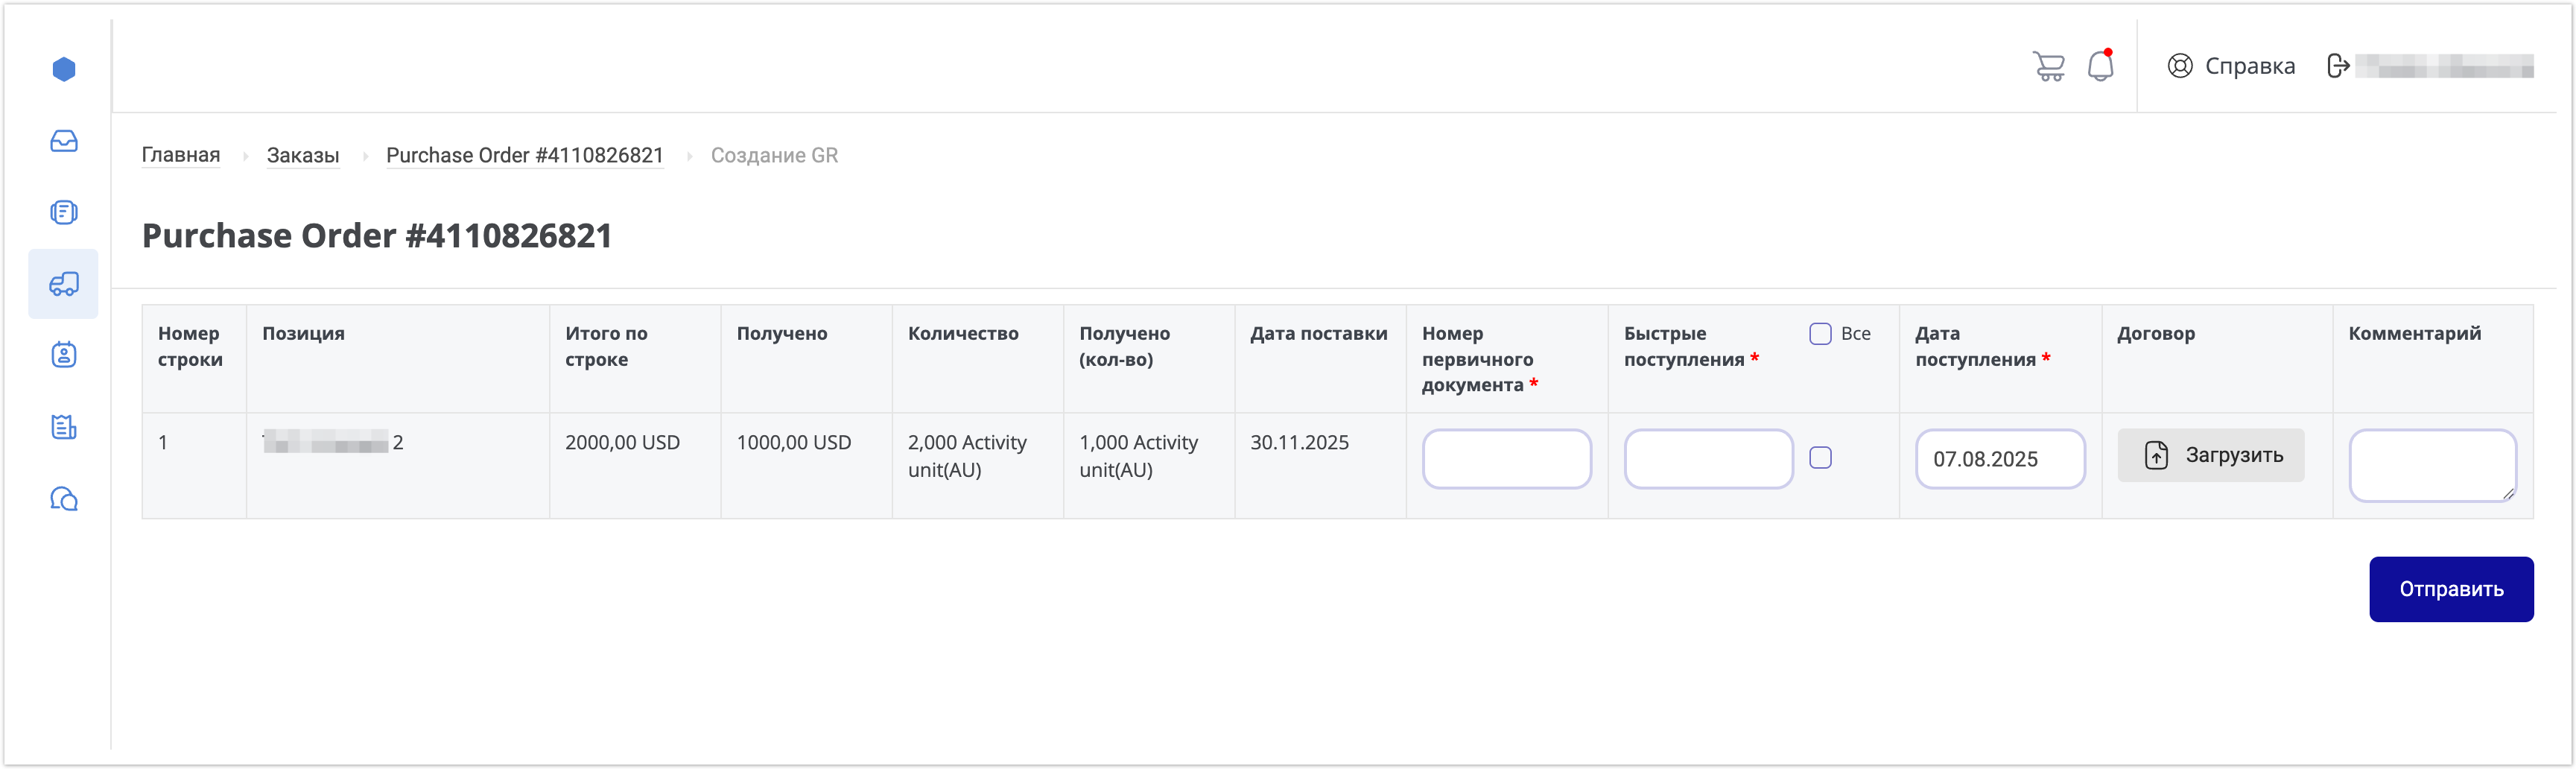Open the checklist report sidebar icon

(x=64, y=427)
